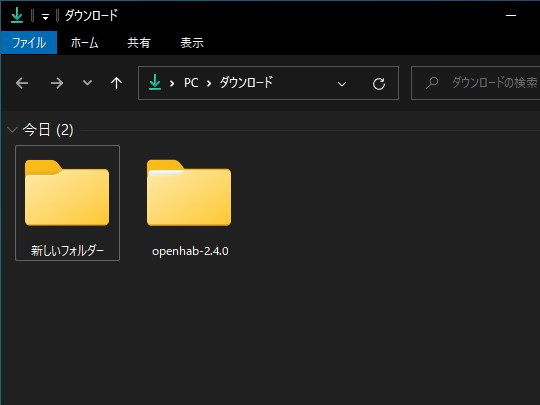Click PC in the address bar
This screenshot has width=540, height=405.
pos(191,83)
